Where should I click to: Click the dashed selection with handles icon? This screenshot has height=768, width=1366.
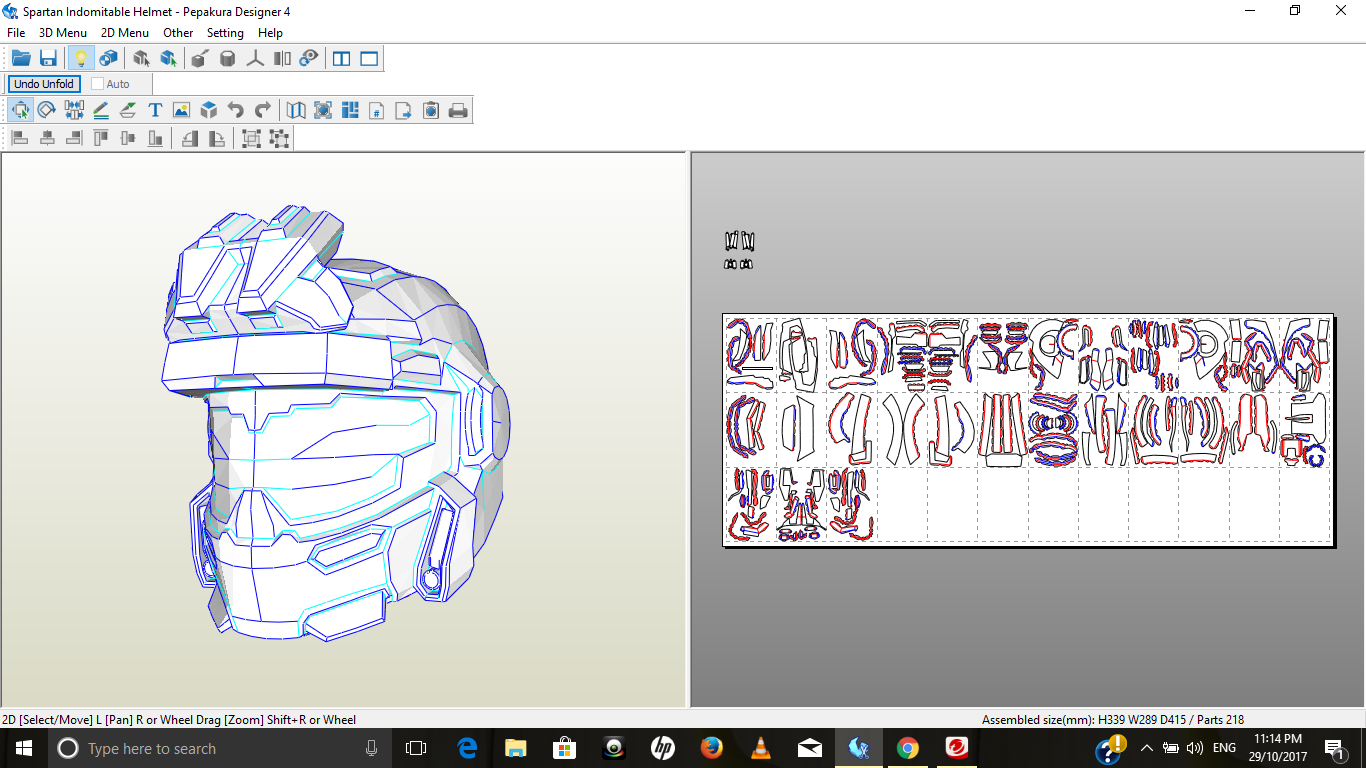click(x=279, y=138)
